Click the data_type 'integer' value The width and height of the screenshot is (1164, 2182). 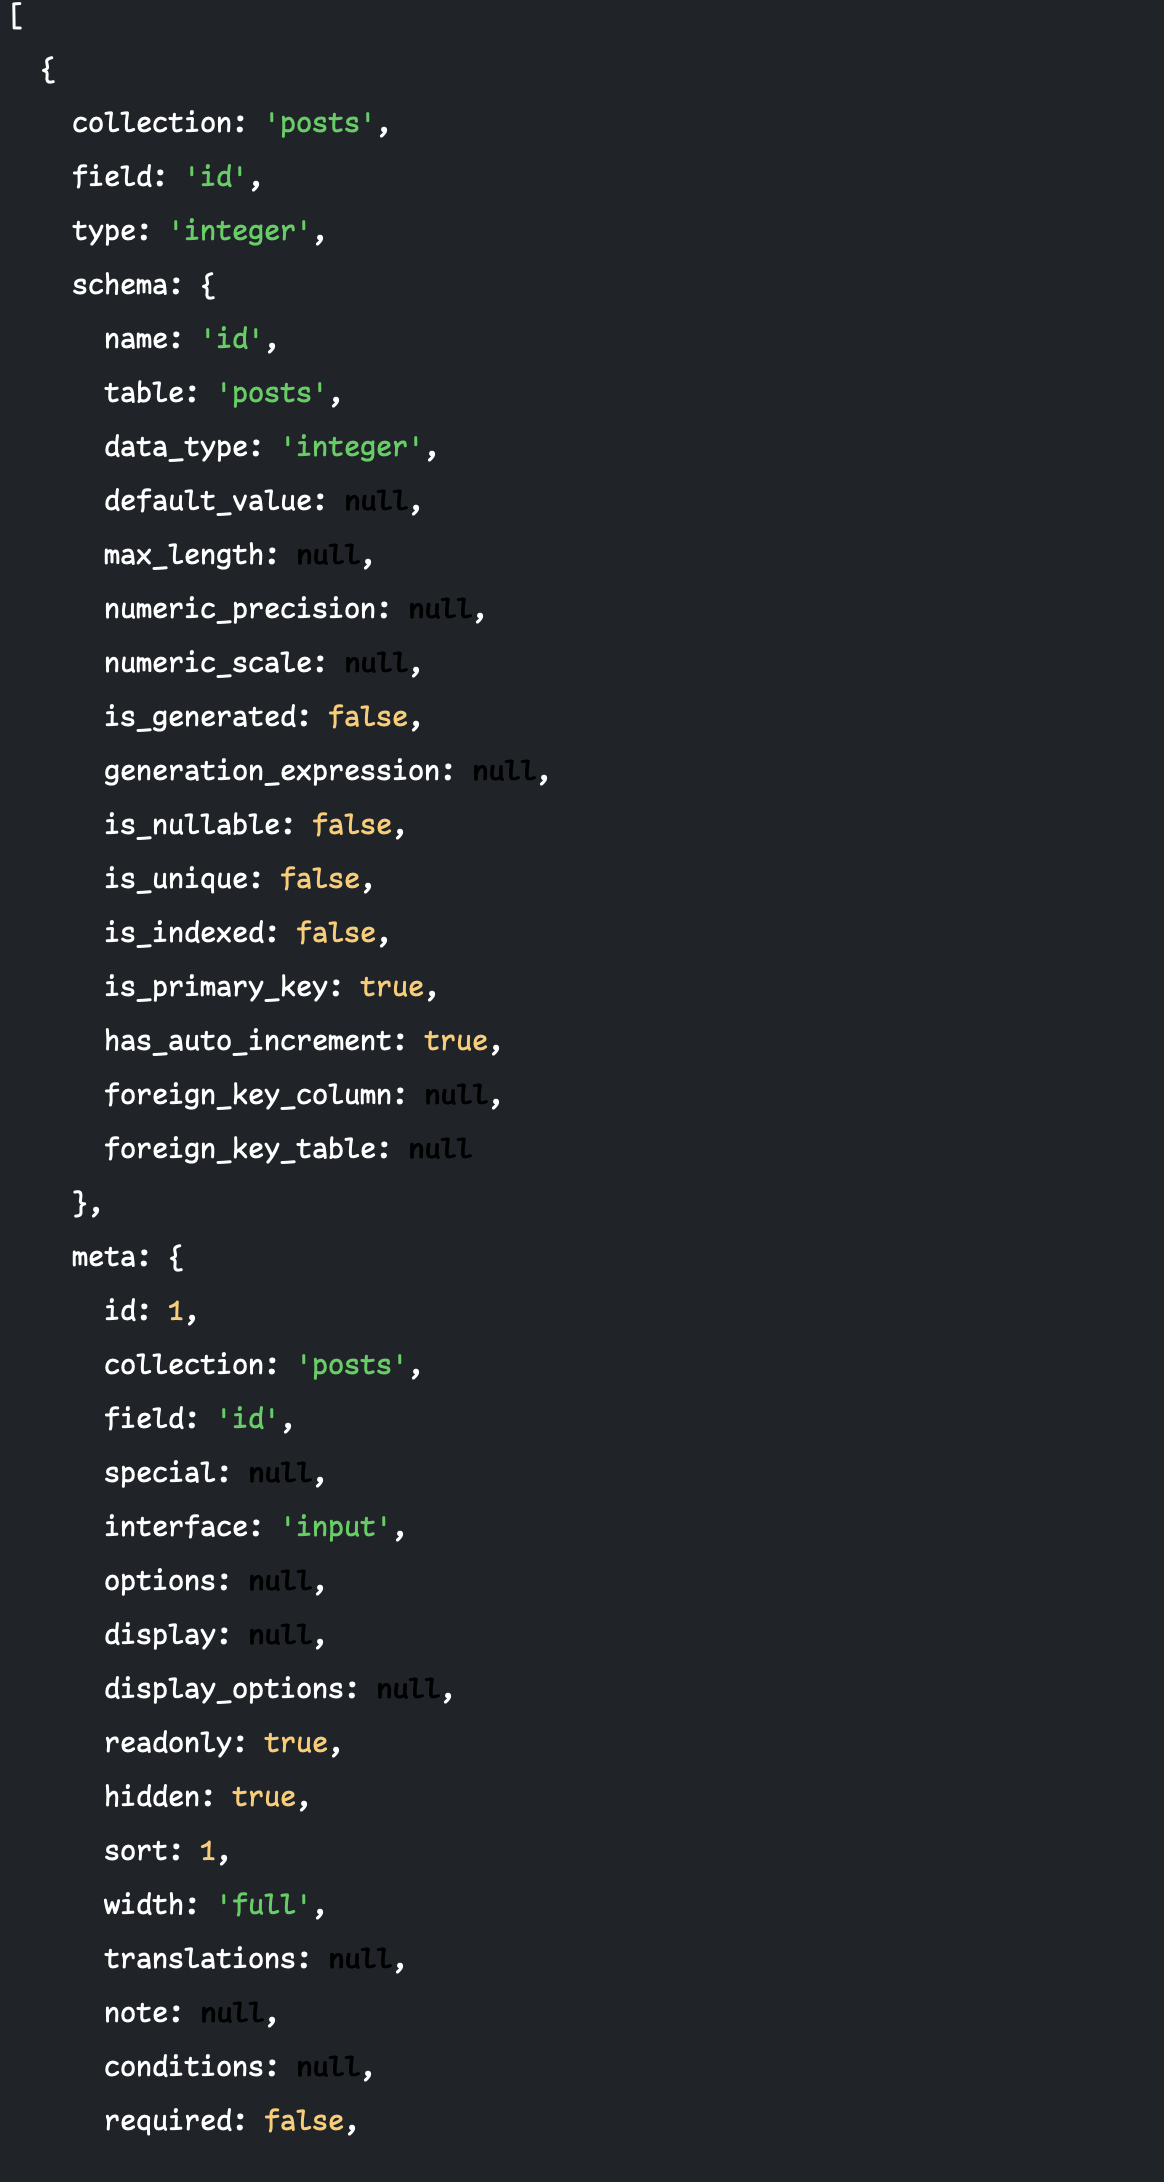tap(351, 447)
